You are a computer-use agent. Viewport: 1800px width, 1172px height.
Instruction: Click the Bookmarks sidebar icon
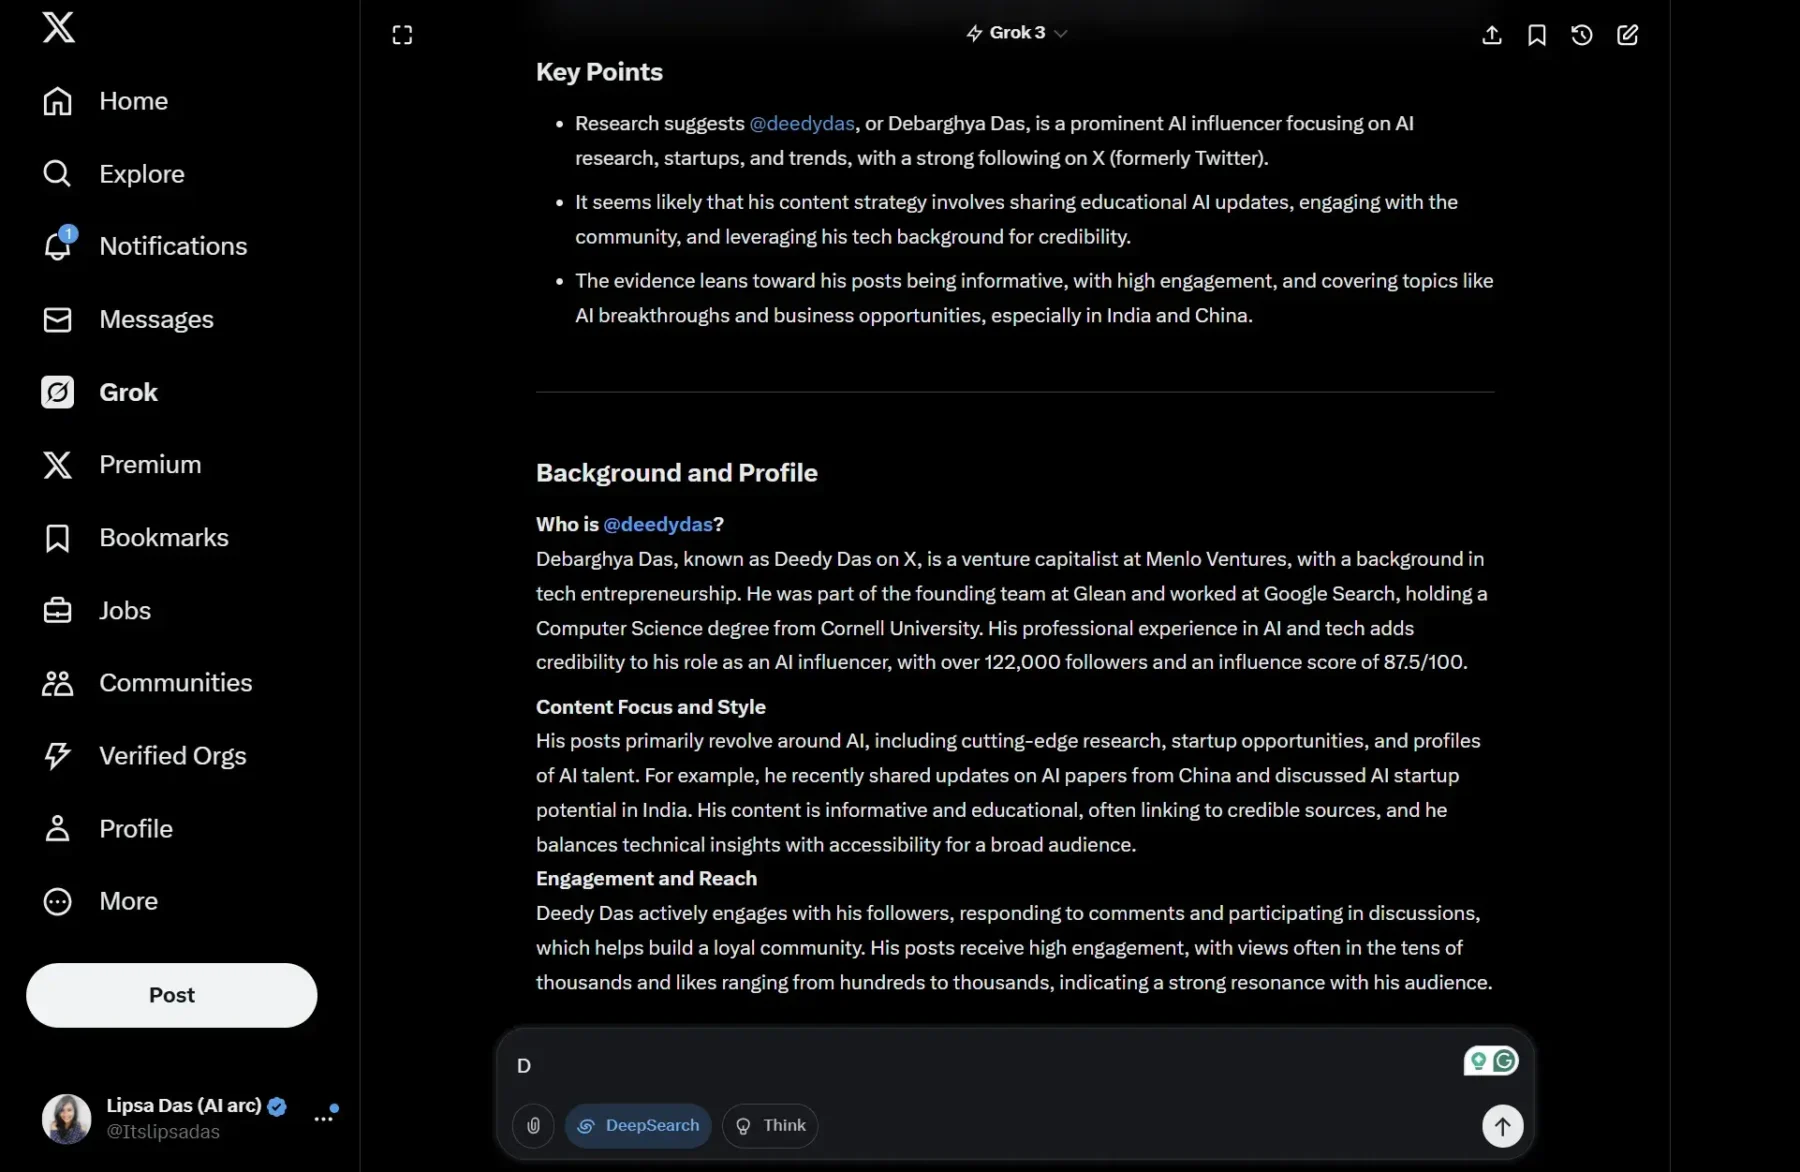tap(57, 538)
